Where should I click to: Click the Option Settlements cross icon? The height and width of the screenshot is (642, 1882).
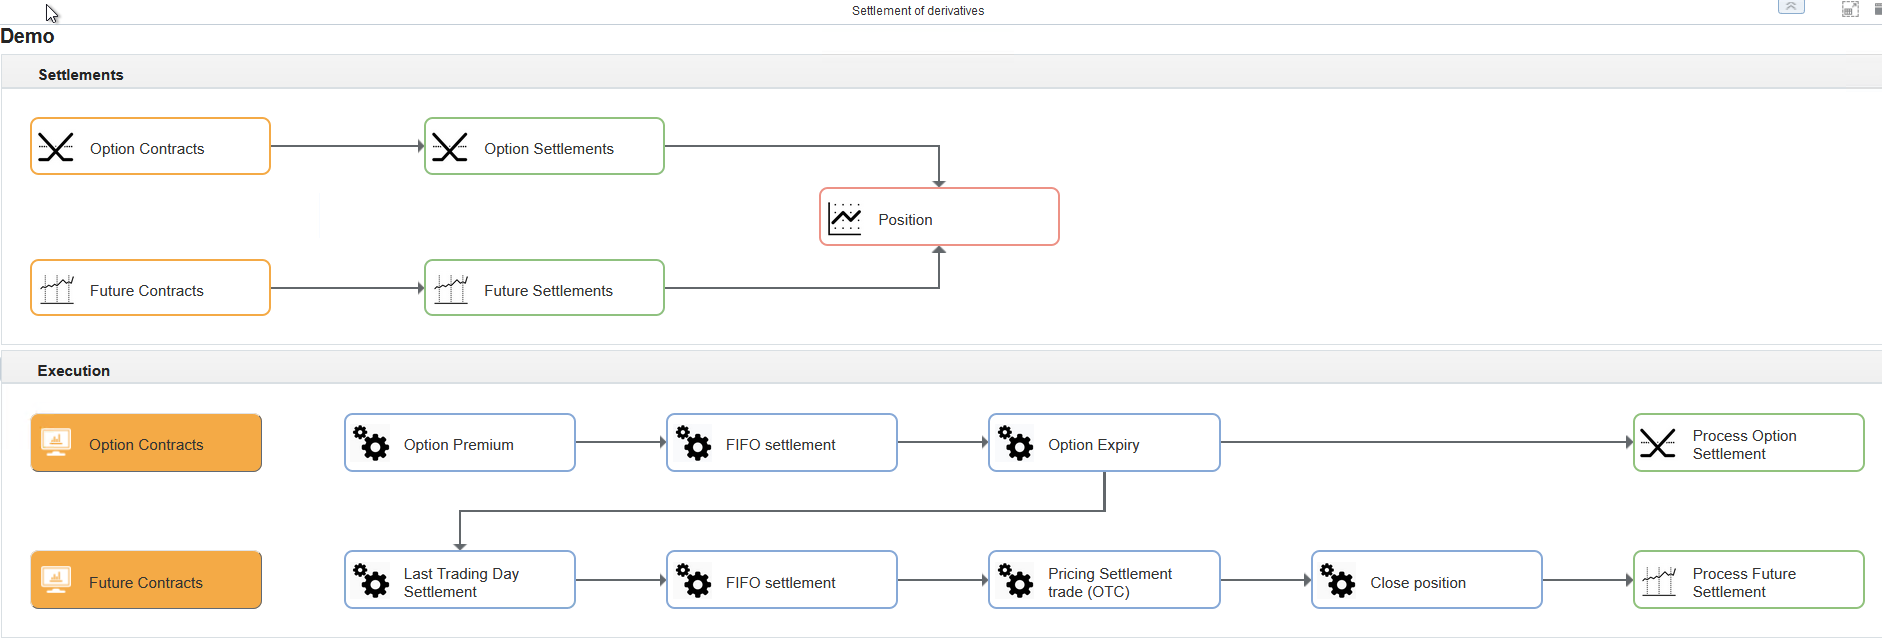[x=450, y=148]
